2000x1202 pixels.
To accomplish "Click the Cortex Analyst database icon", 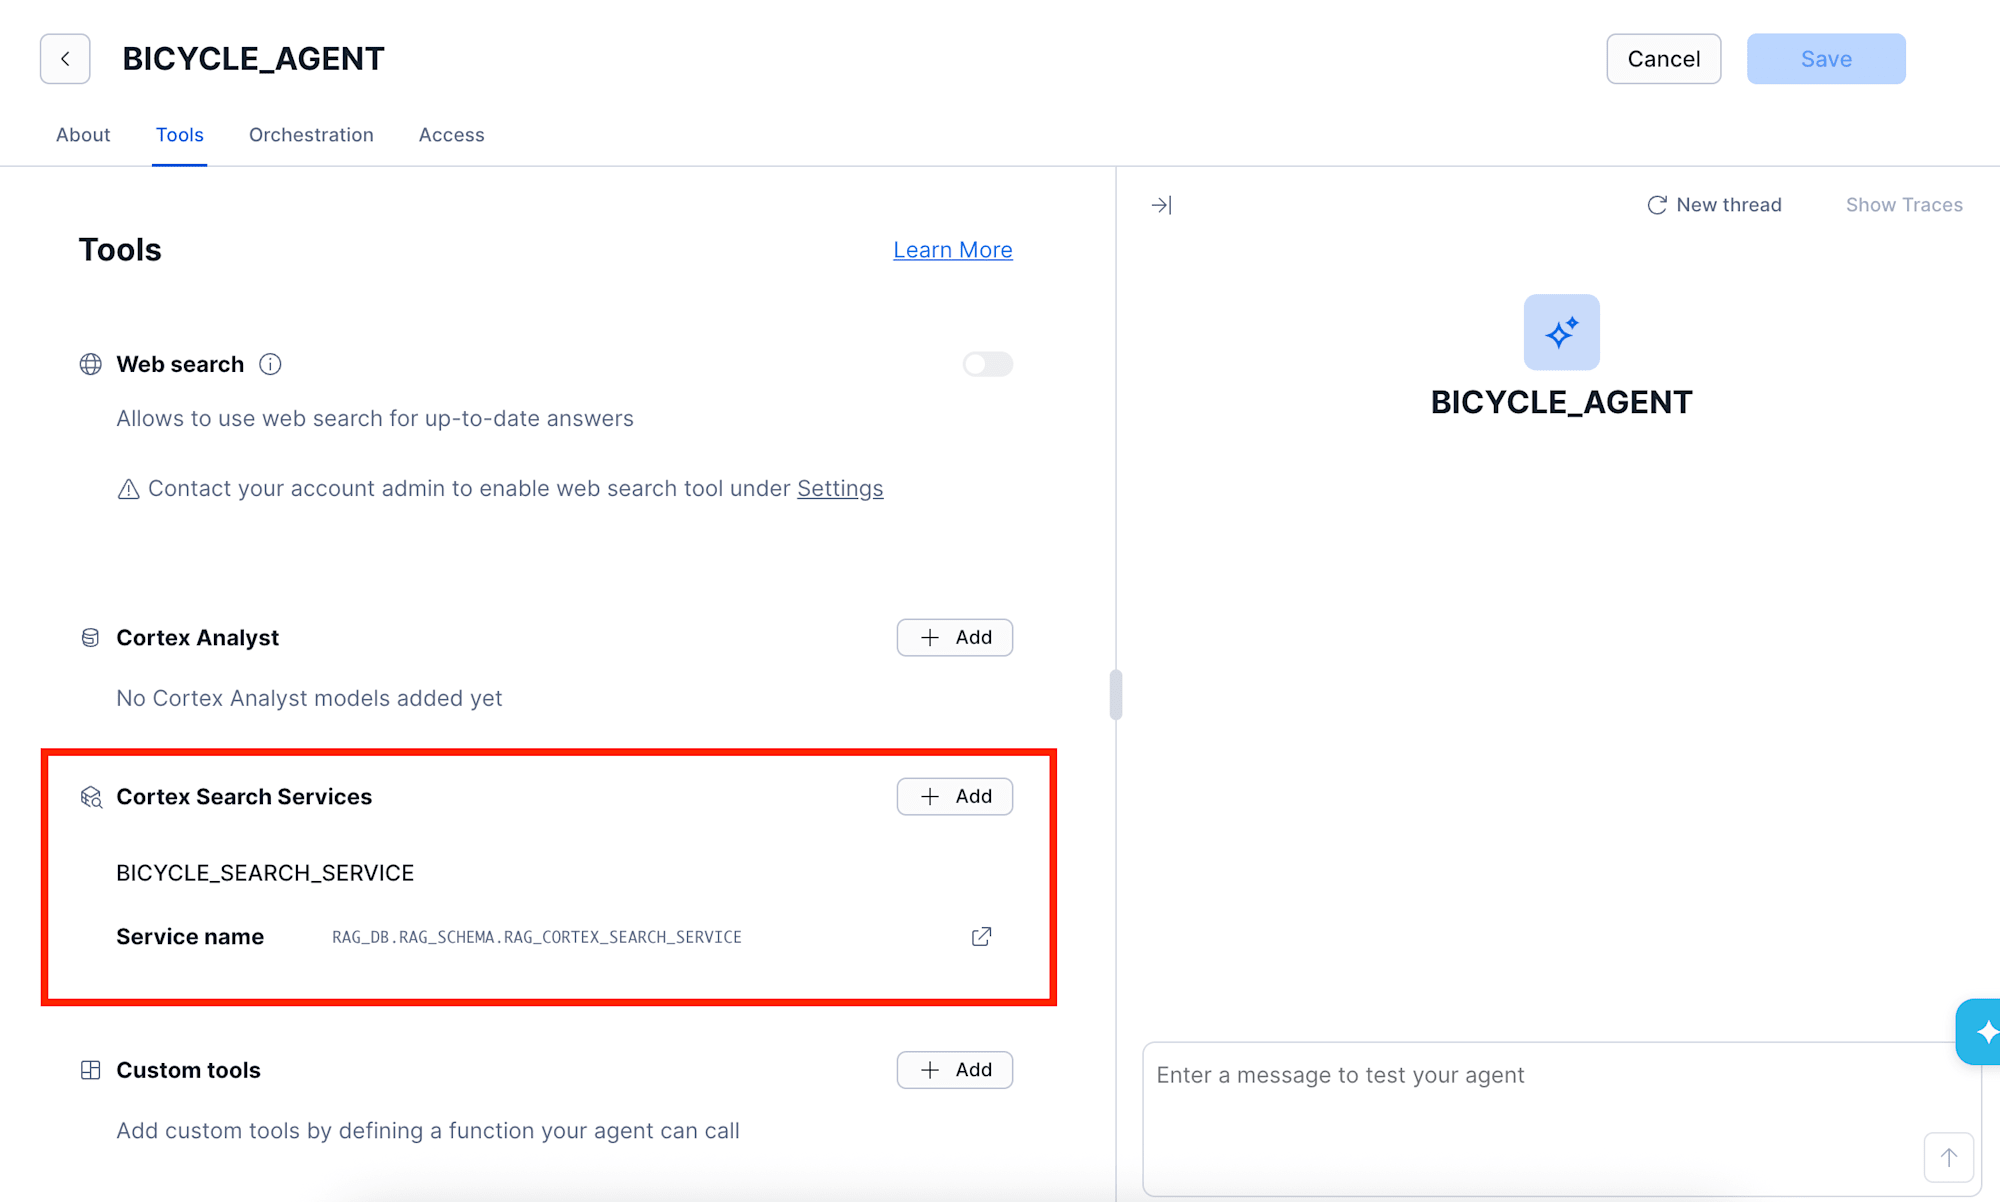I will 90,637.
